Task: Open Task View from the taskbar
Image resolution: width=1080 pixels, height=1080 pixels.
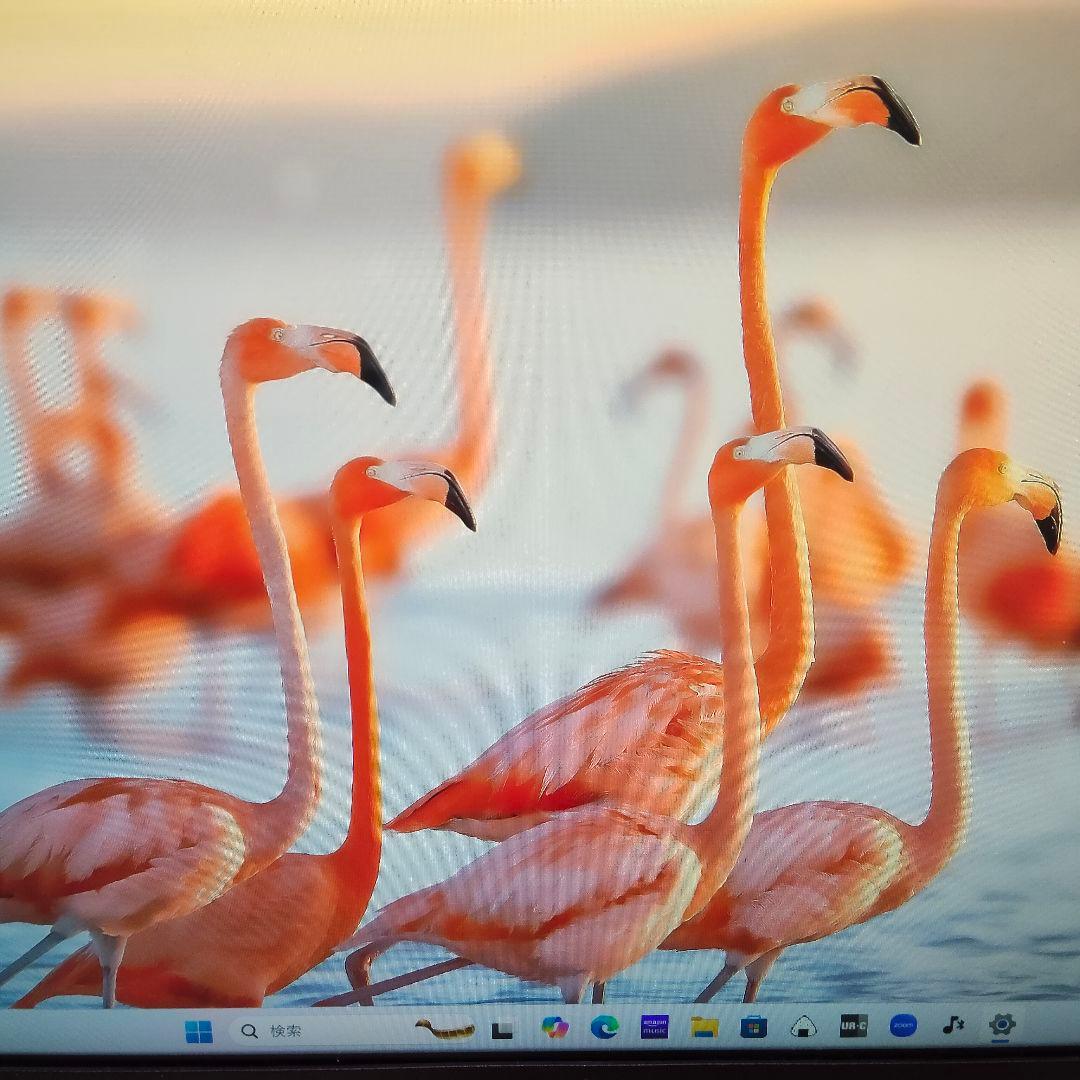Action: pyautogui.click(x=502, y=1030)
